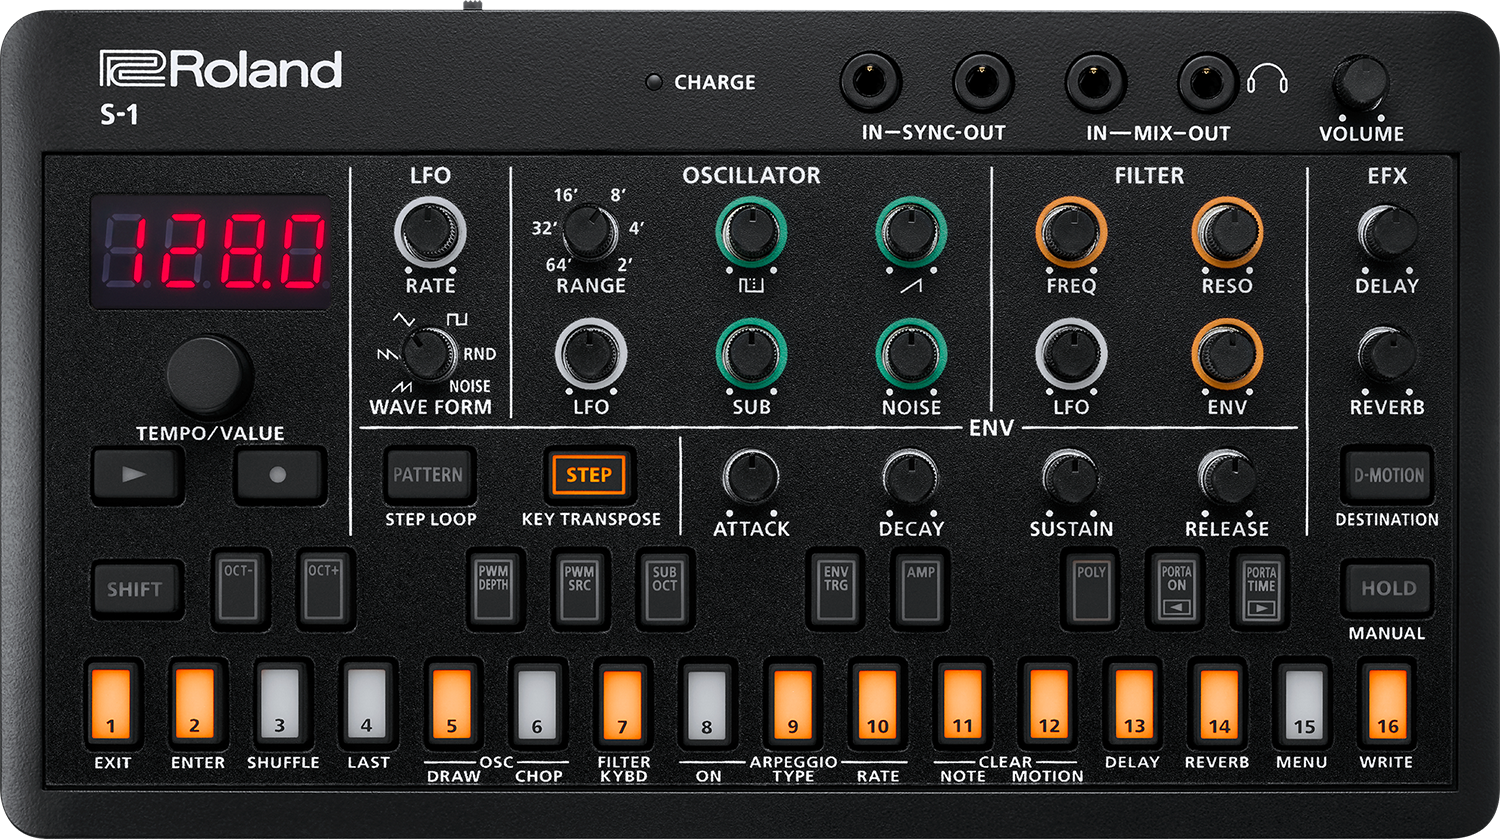Click the PORTA ON left-arrow key
Viewport: 1500px width, 839px height.
(1176, 588)
